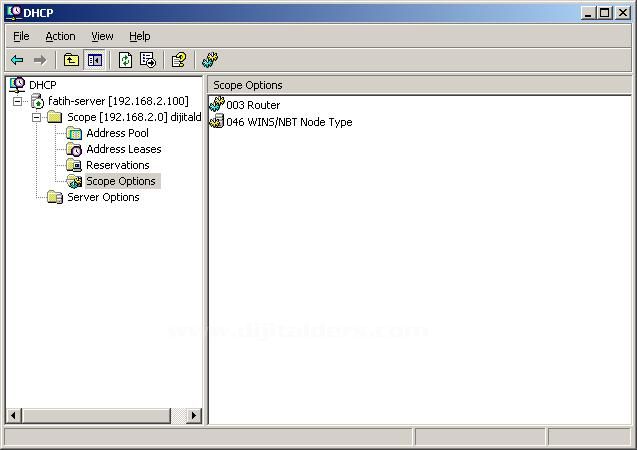Image resolution: width=637 pixels, height=450 pixels.
Task: Click the Refresh toolbar icon
Action: 125,60
